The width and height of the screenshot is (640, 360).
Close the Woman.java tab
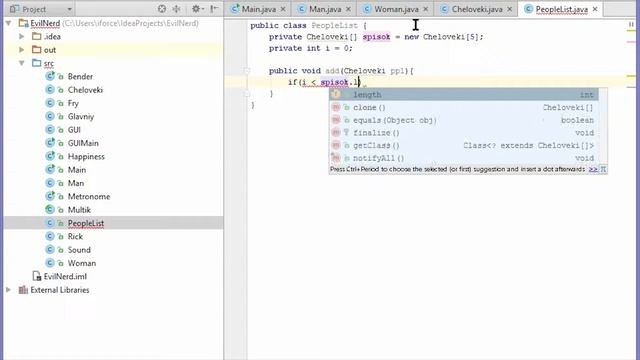pos(426,9)
